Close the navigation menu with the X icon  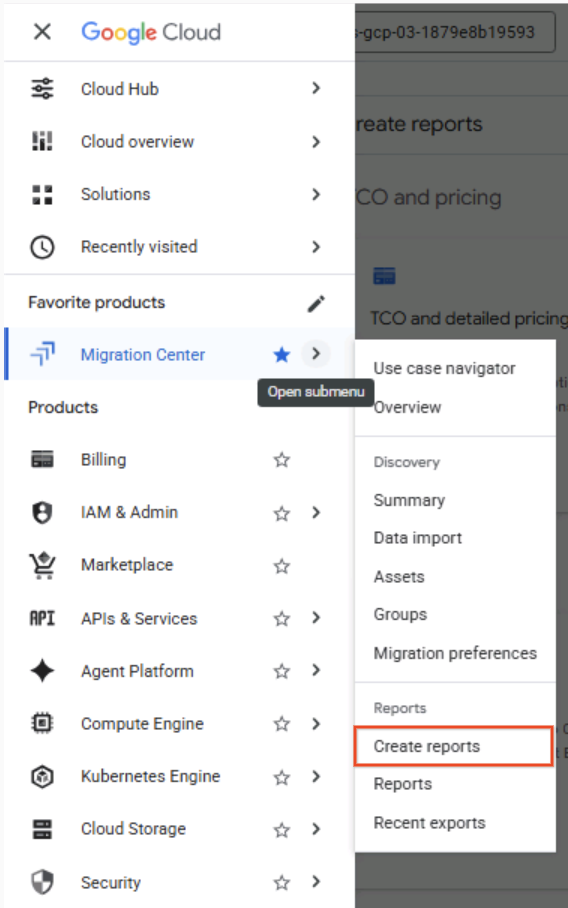point(42,31)
